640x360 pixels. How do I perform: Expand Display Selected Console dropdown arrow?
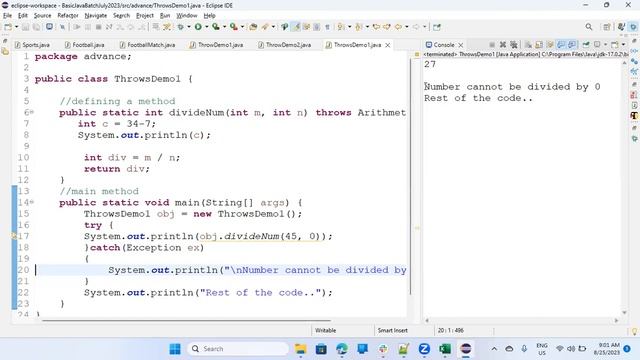point(605,44)
